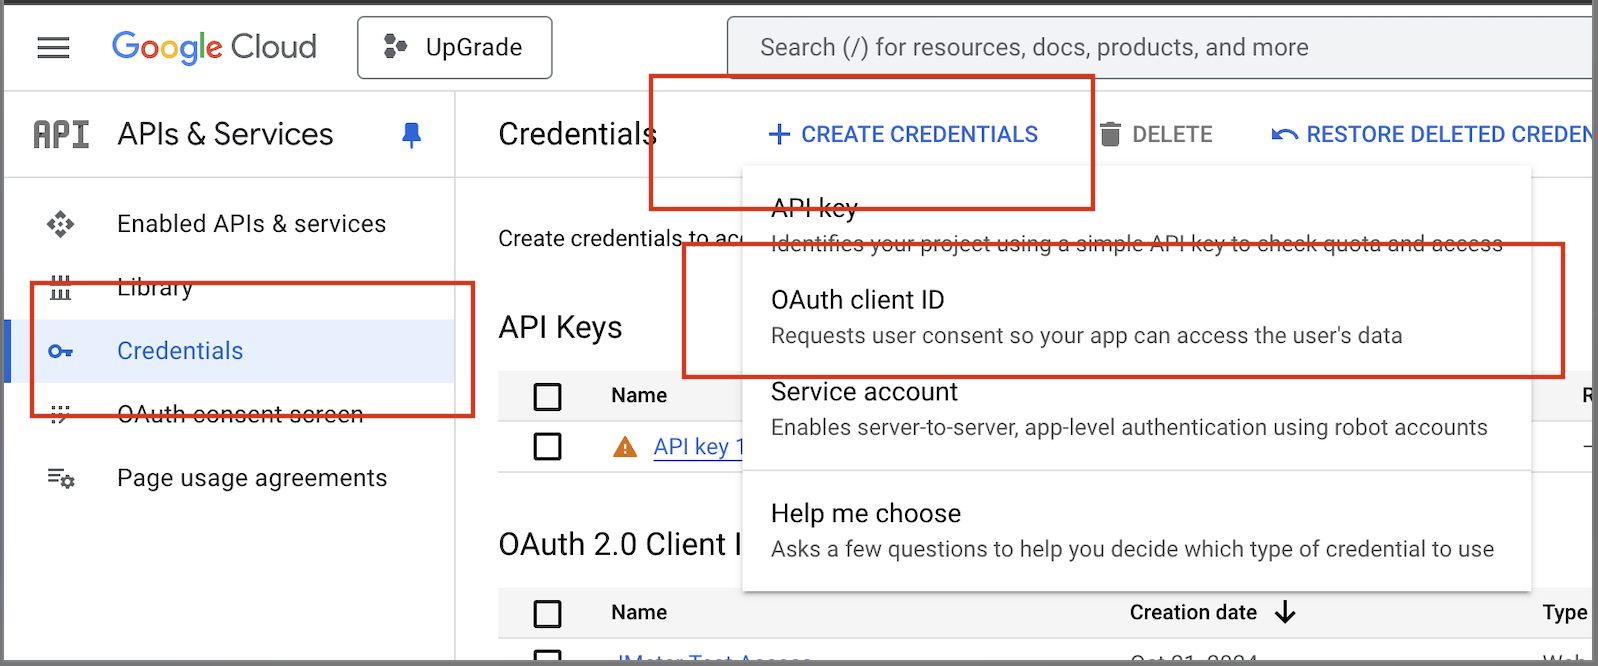Unpin APIs & Services using pin icon
Screen dimensions: 1598x666
[411, 134]
